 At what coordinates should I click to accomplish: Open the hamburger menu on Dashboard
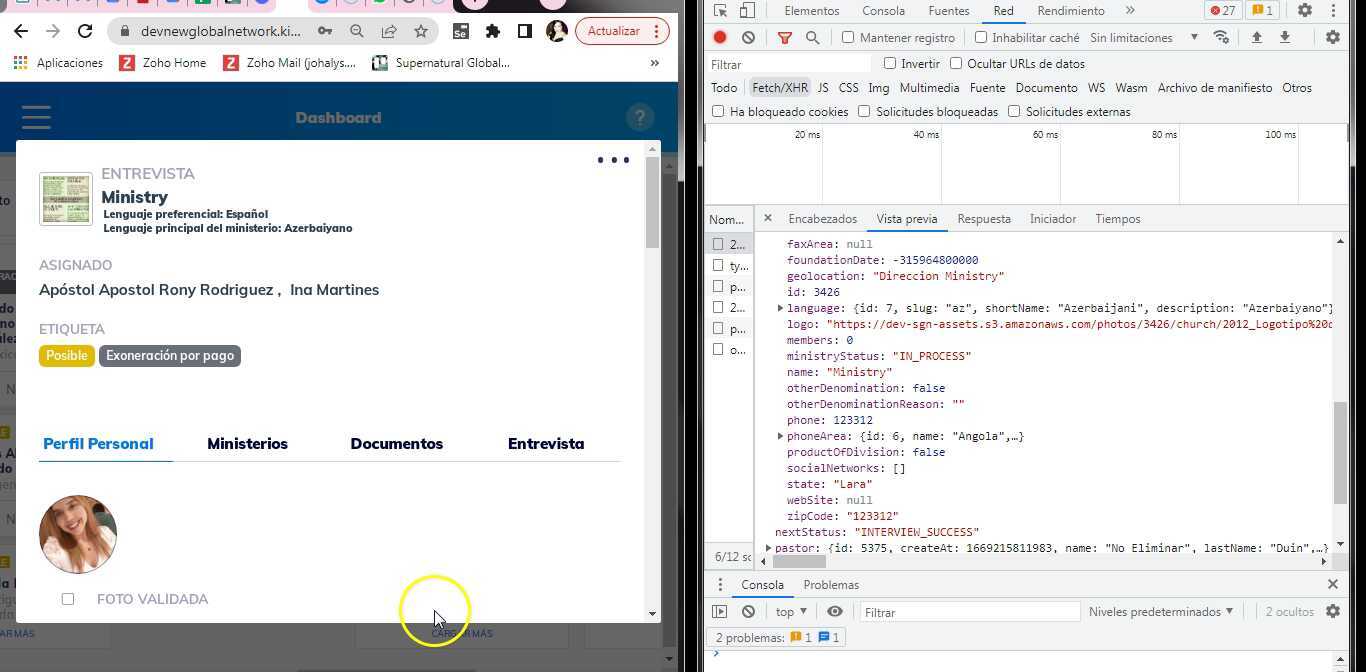coord(36,118)
